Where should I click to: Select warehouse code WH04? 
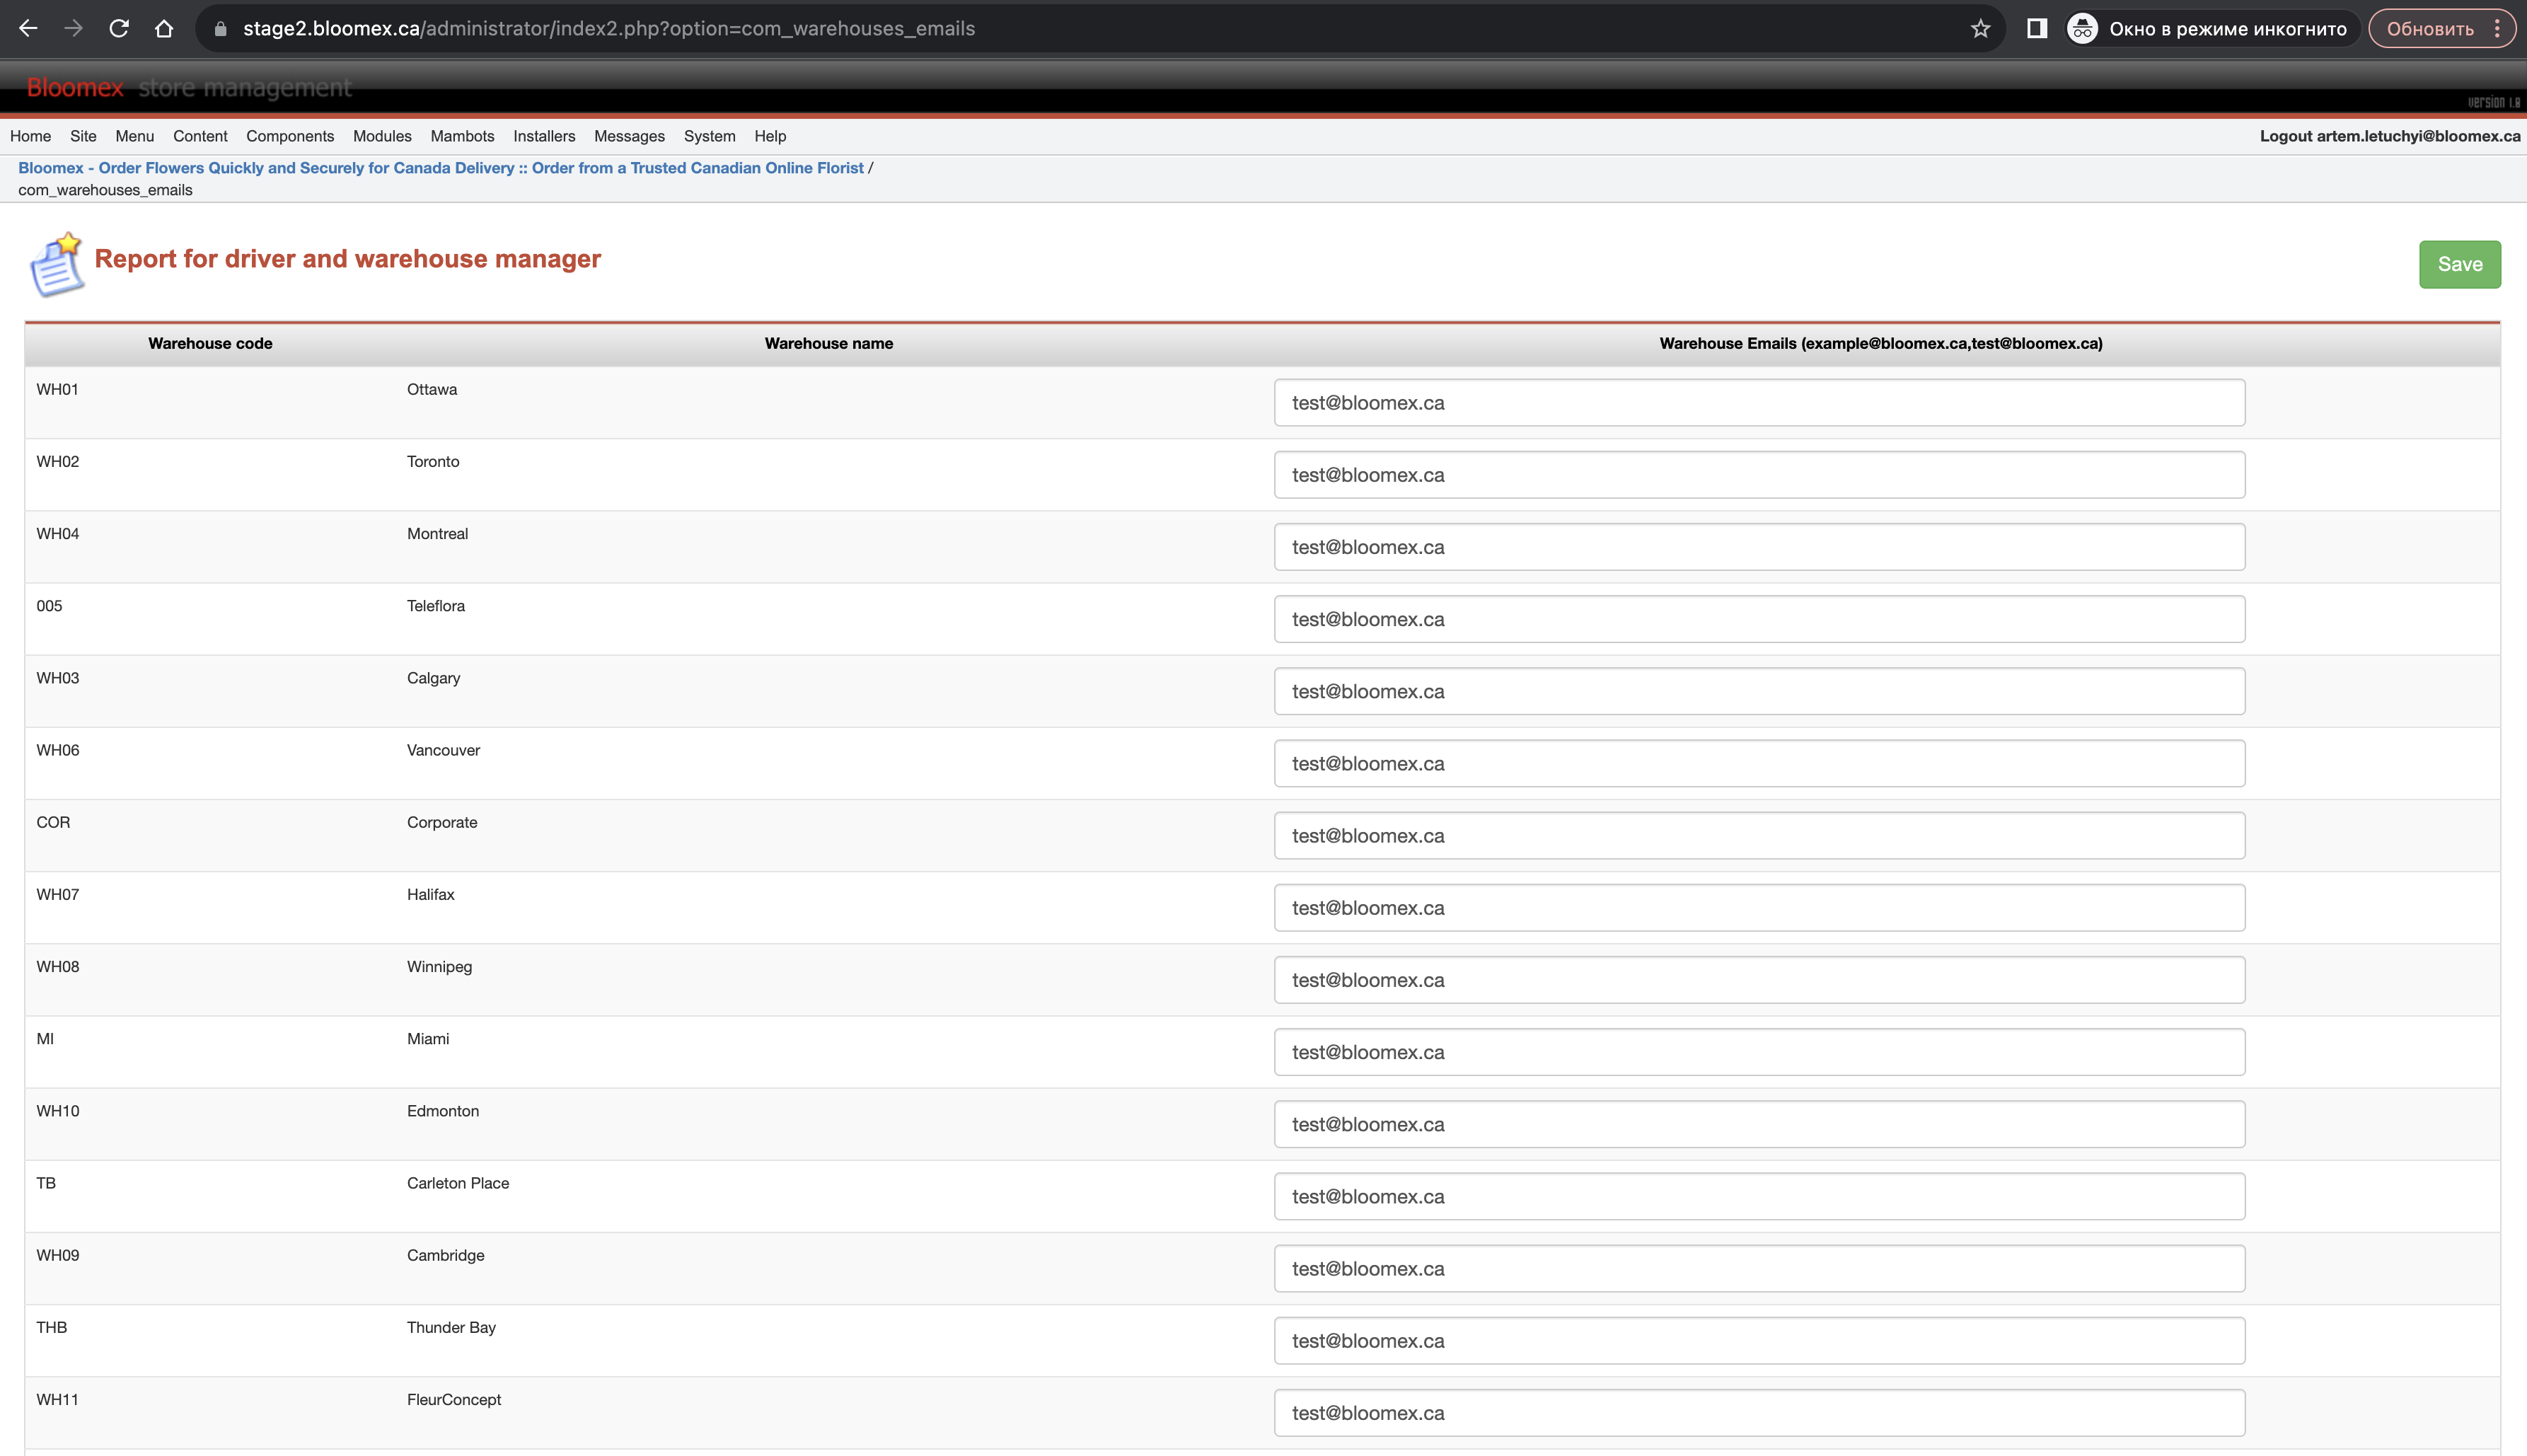tap(57, 533)
